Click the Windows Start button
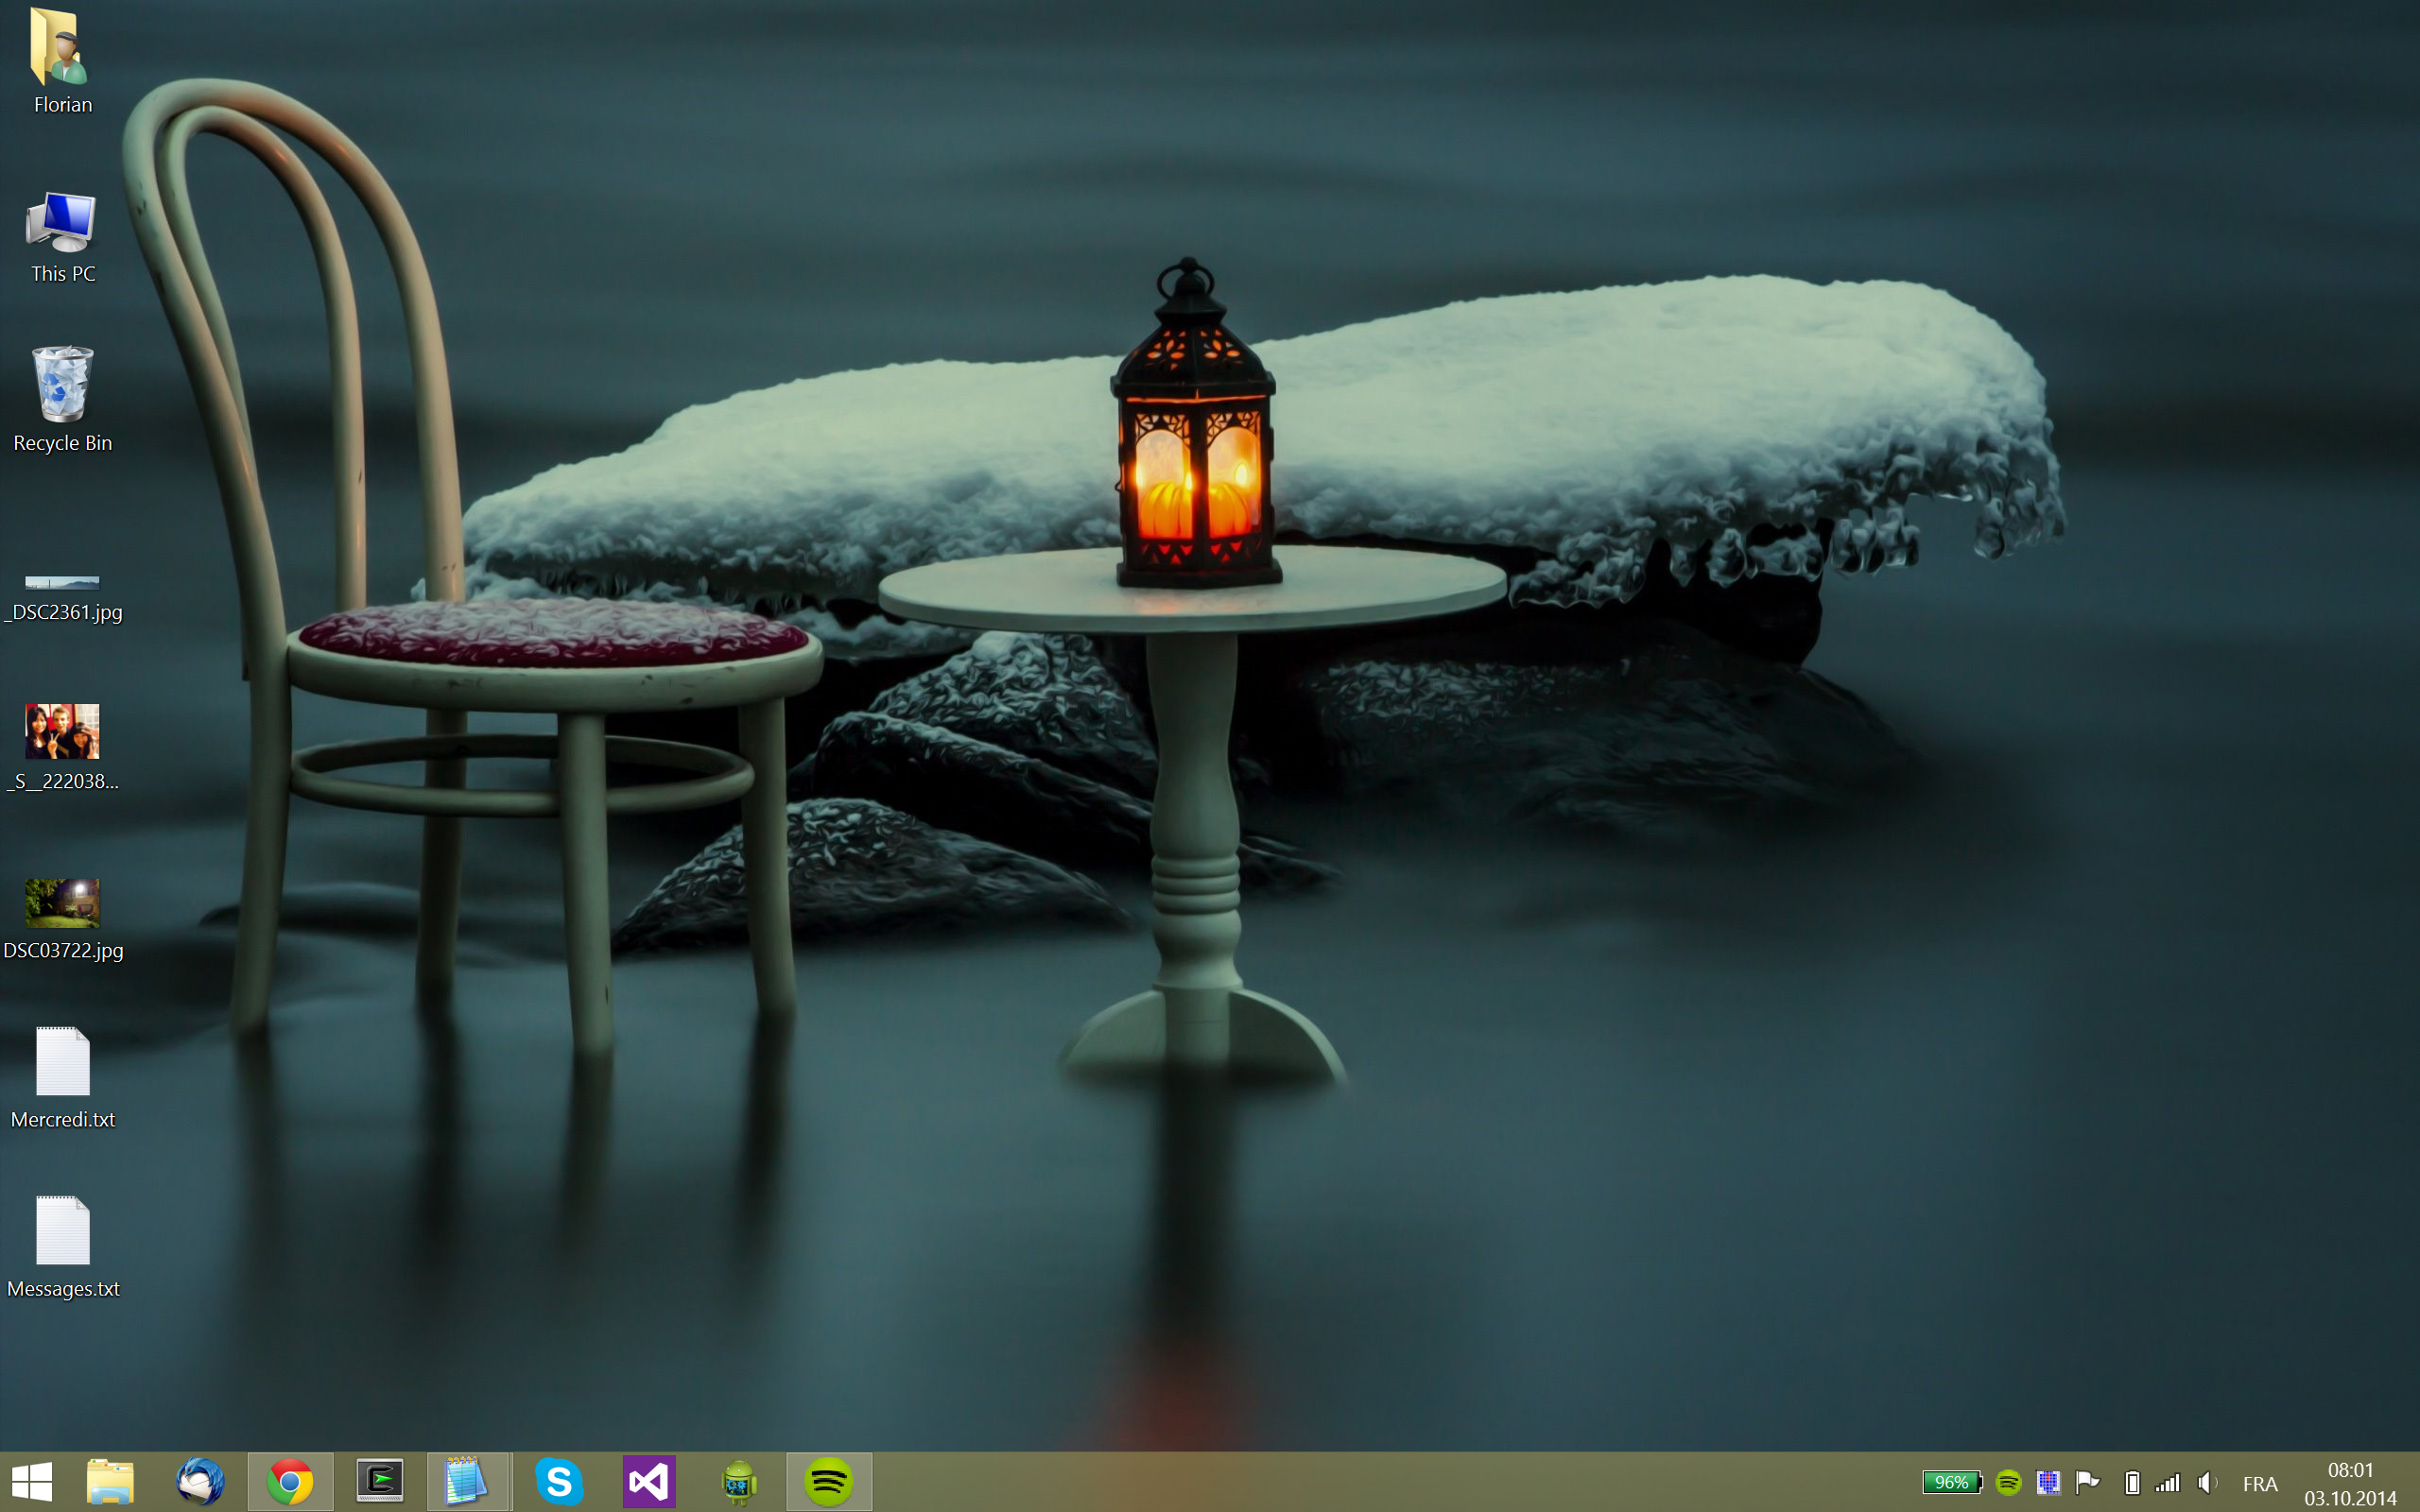Viewport: 2420px width, 1512px height. tap(32, 1481)
